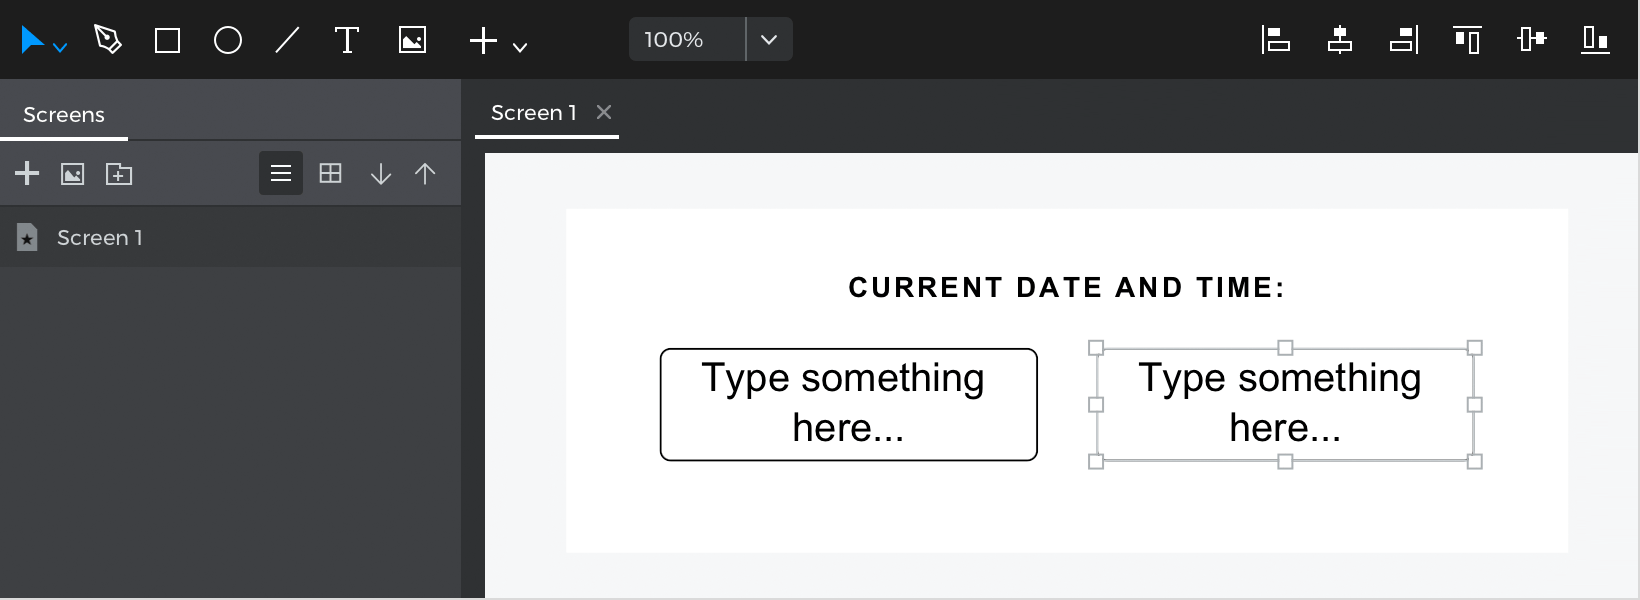
Task: Select the Line tool
Action: click(x=287, y=40)
